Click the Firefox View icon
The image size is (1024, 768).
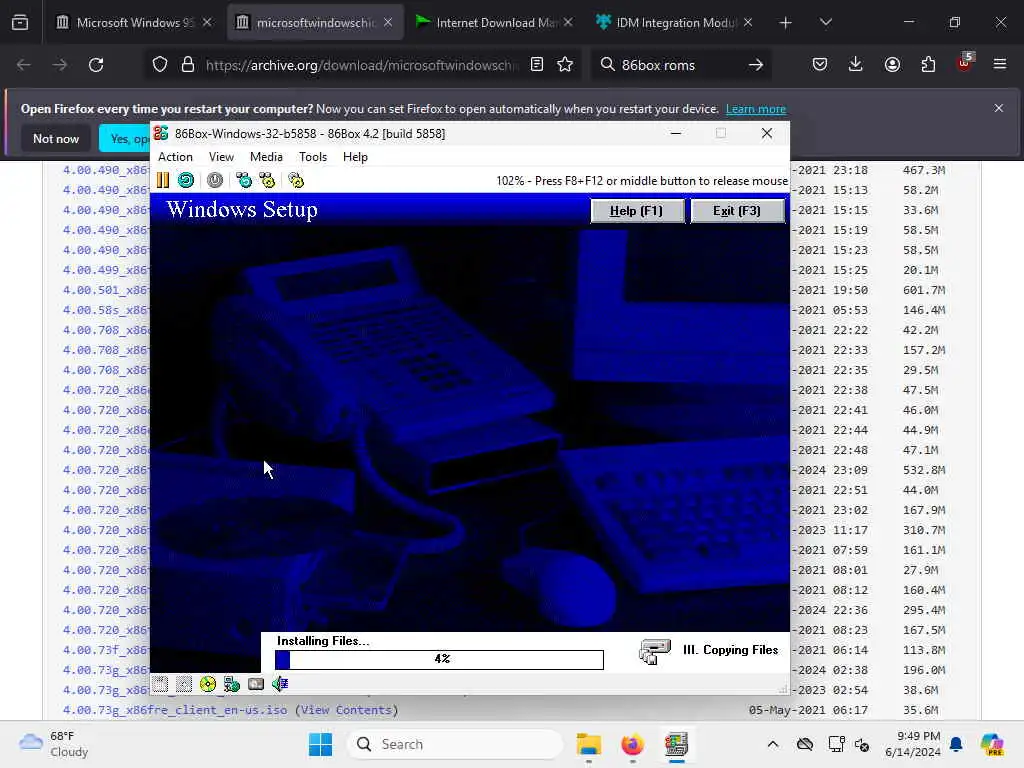[20, 23]
